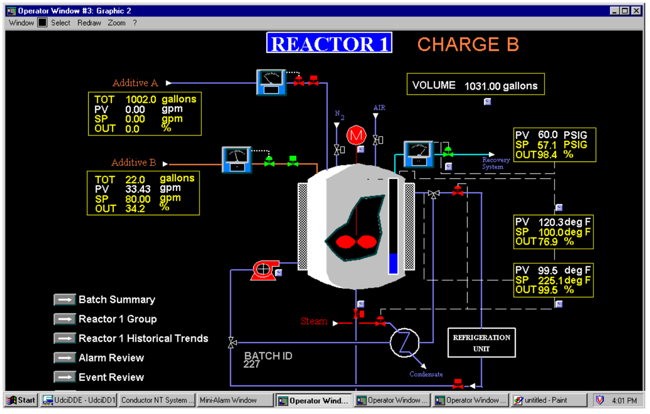Click the small tag icon beside the motor
This screenshot has width=650, height=414.
(361, 149)
